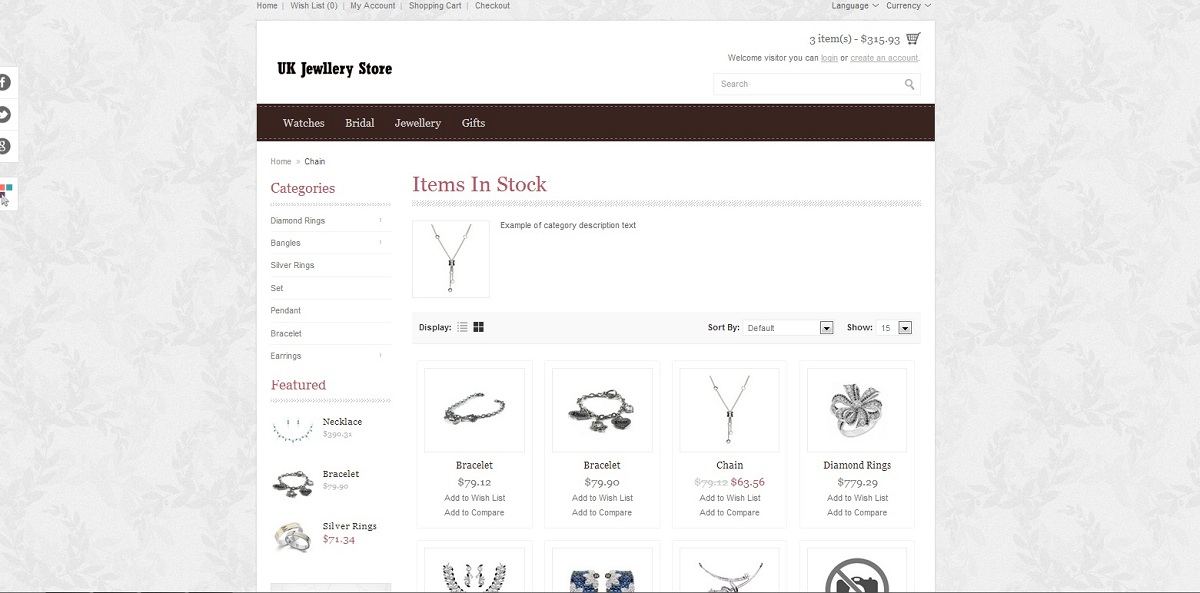1200x593 pixels.
Task: Switch to grid display view
Action: 479,327
